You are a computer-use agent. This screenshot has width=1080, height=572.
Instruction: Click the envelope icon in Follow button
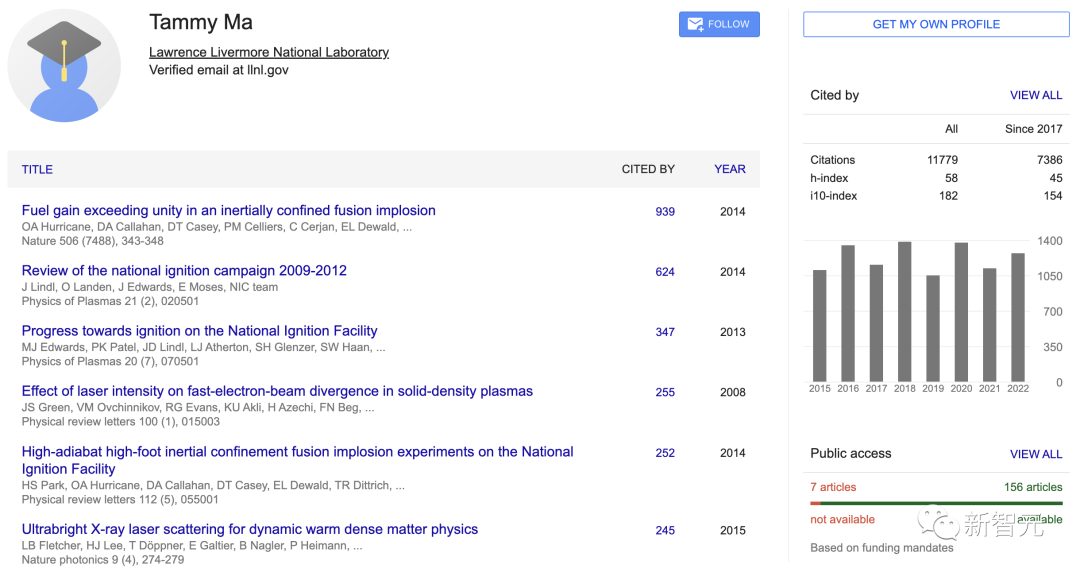pos(692,24)
